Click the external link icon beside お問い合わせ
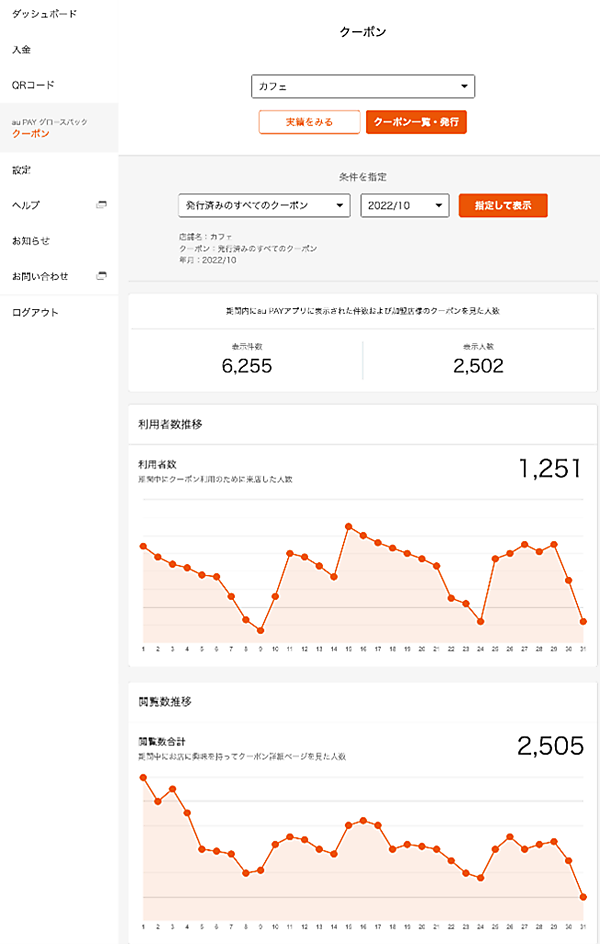The width and height of the screenshot is (600, 944). pos(101,276)
